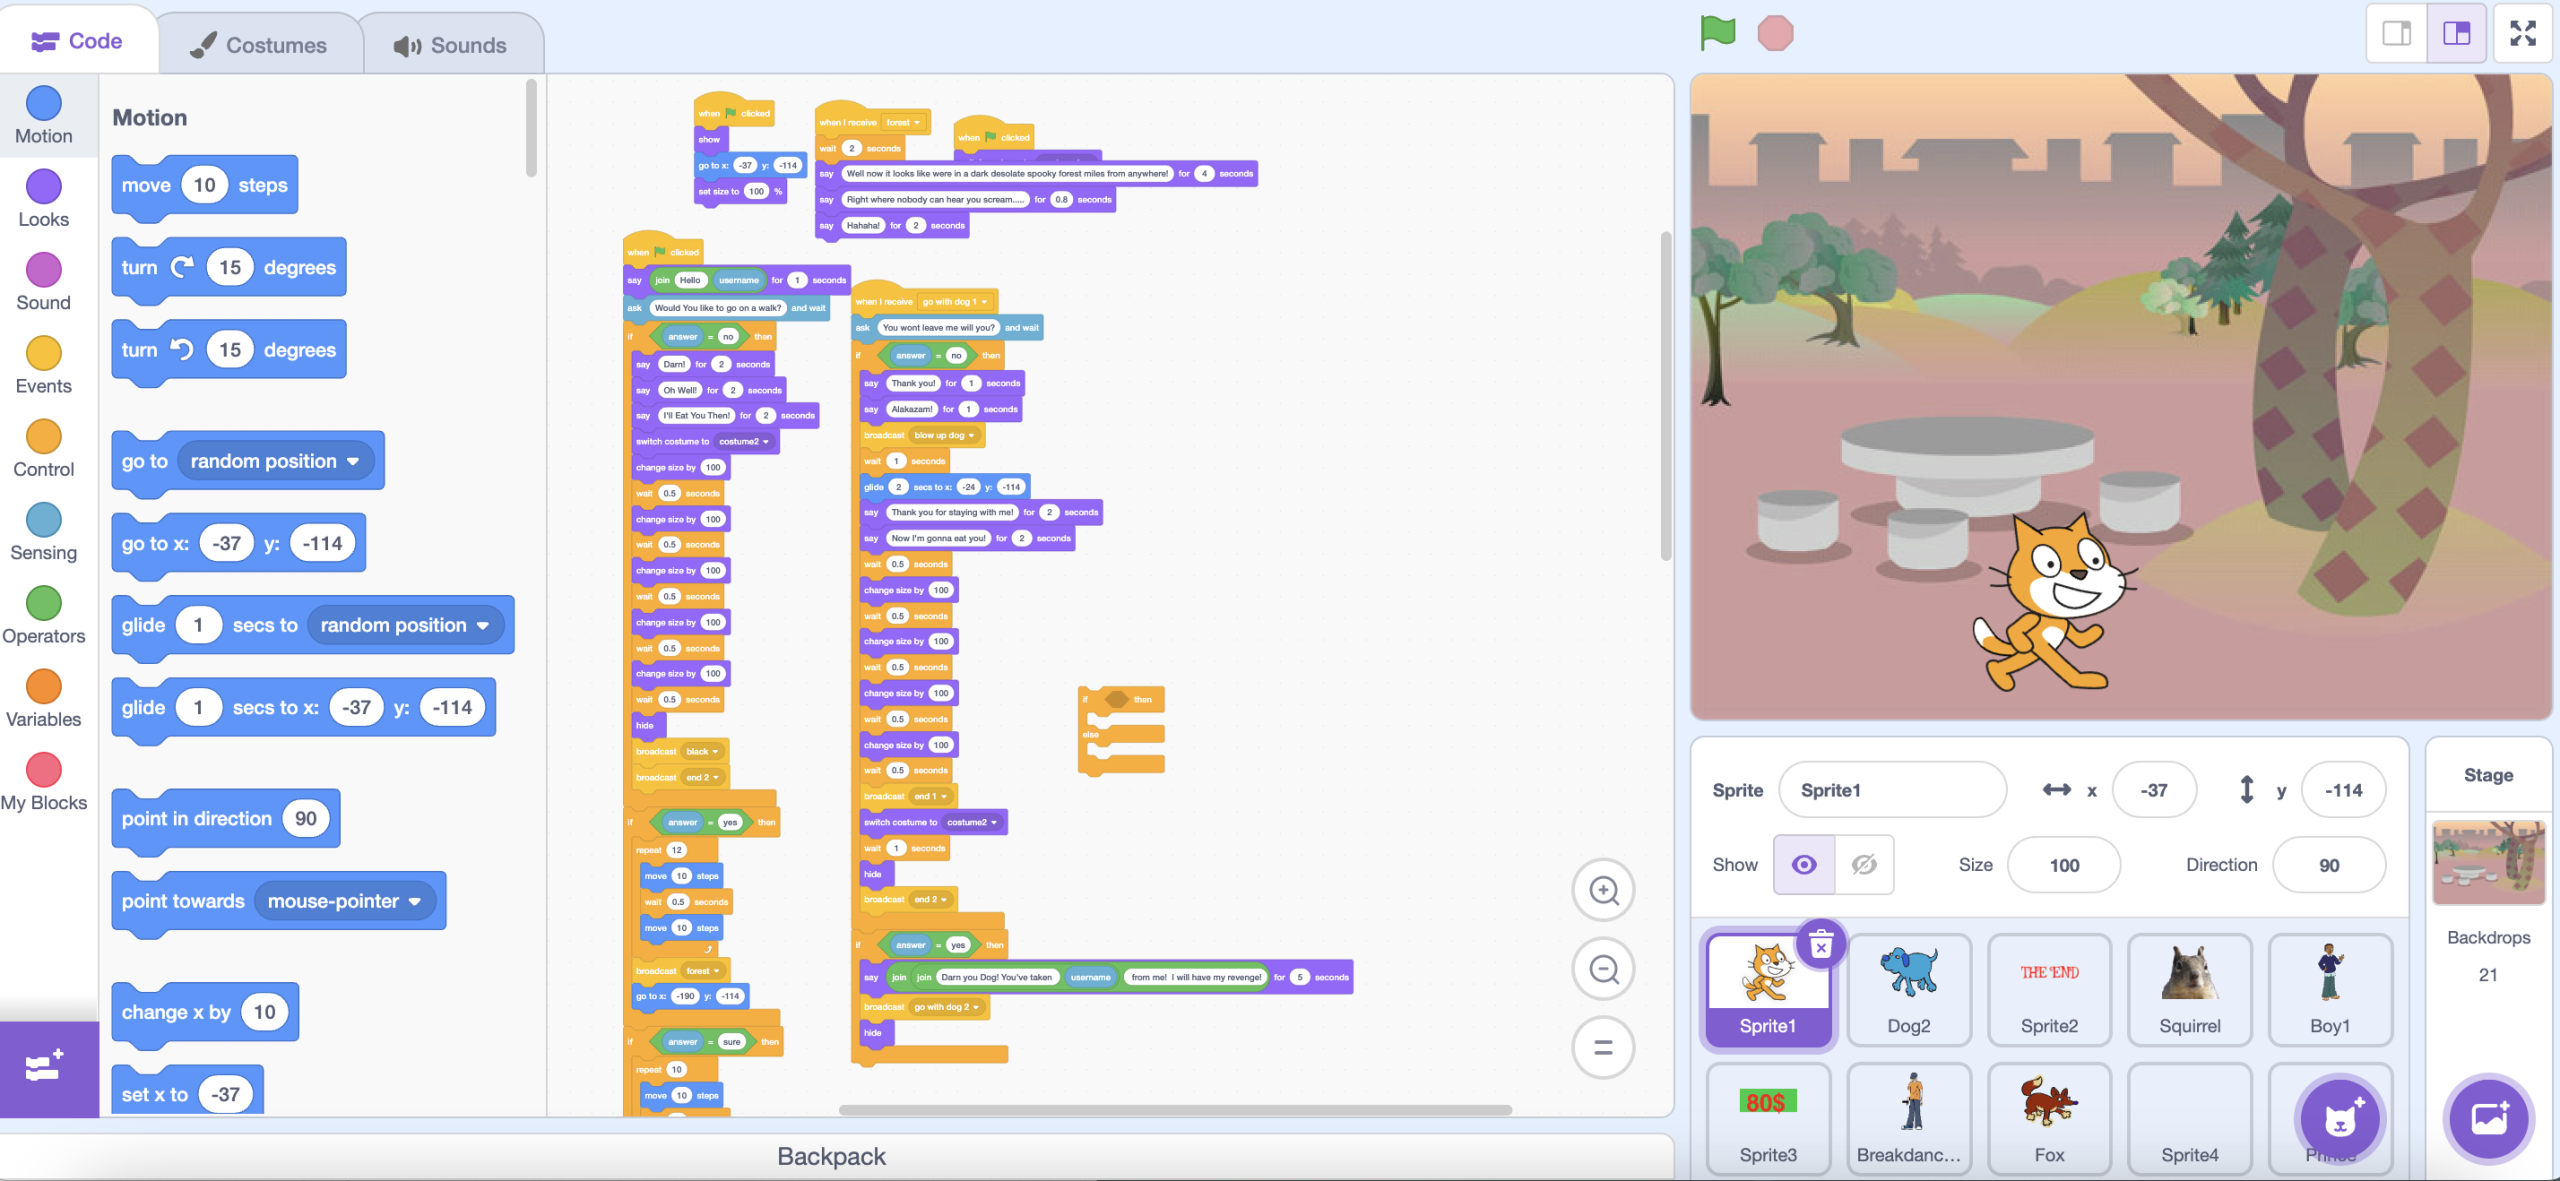Open 'blow up dog' broadcast dropdown

(945, 435)
